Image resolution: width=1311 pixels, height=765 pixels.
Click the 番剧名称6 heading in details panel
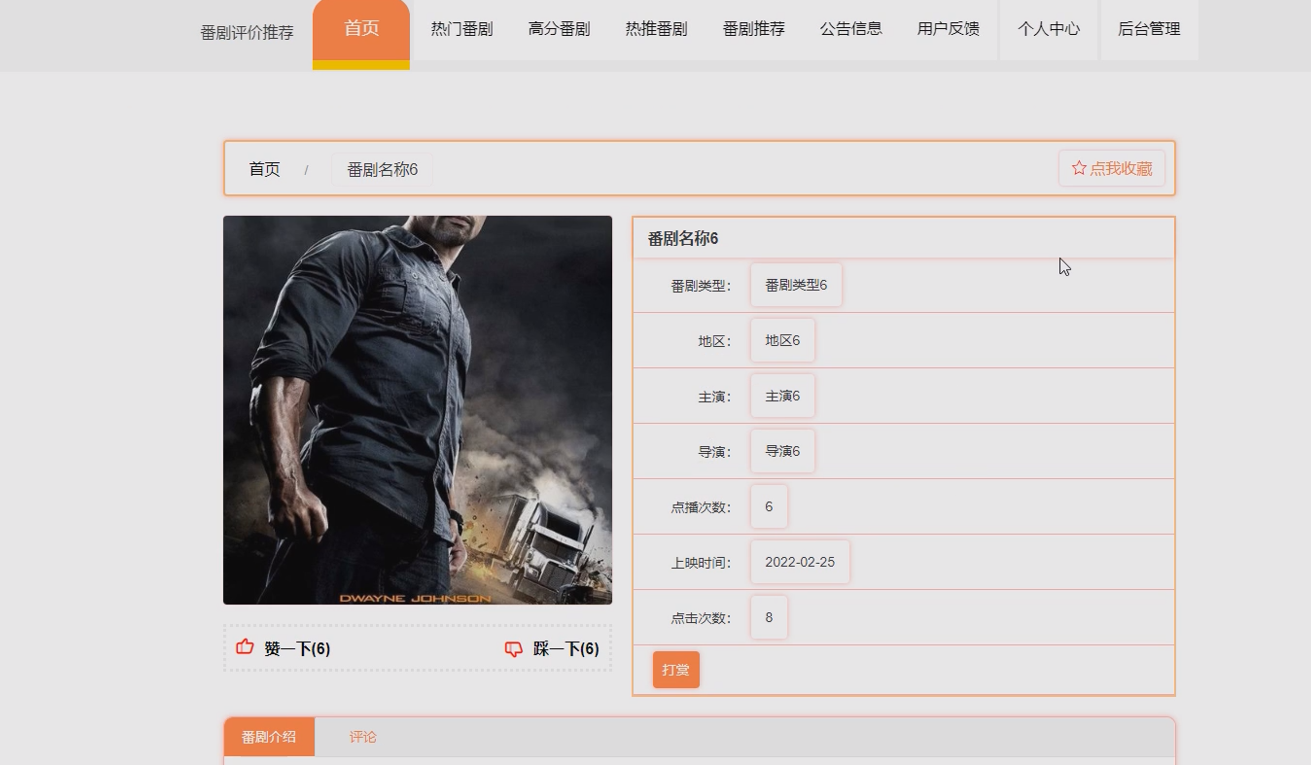pyautogui.click(x=683, y=238)
